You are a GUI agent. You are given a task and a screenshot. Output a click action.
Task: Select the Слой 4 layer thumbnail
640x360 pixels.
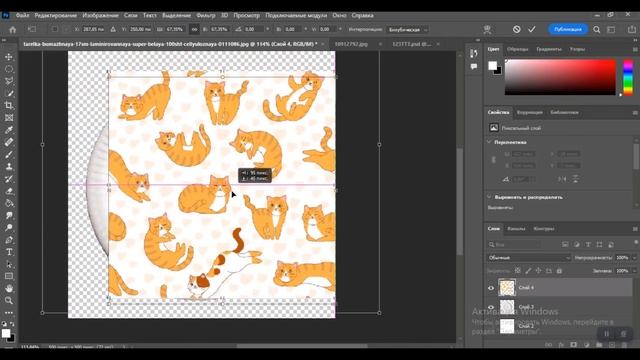coord(507,287)
